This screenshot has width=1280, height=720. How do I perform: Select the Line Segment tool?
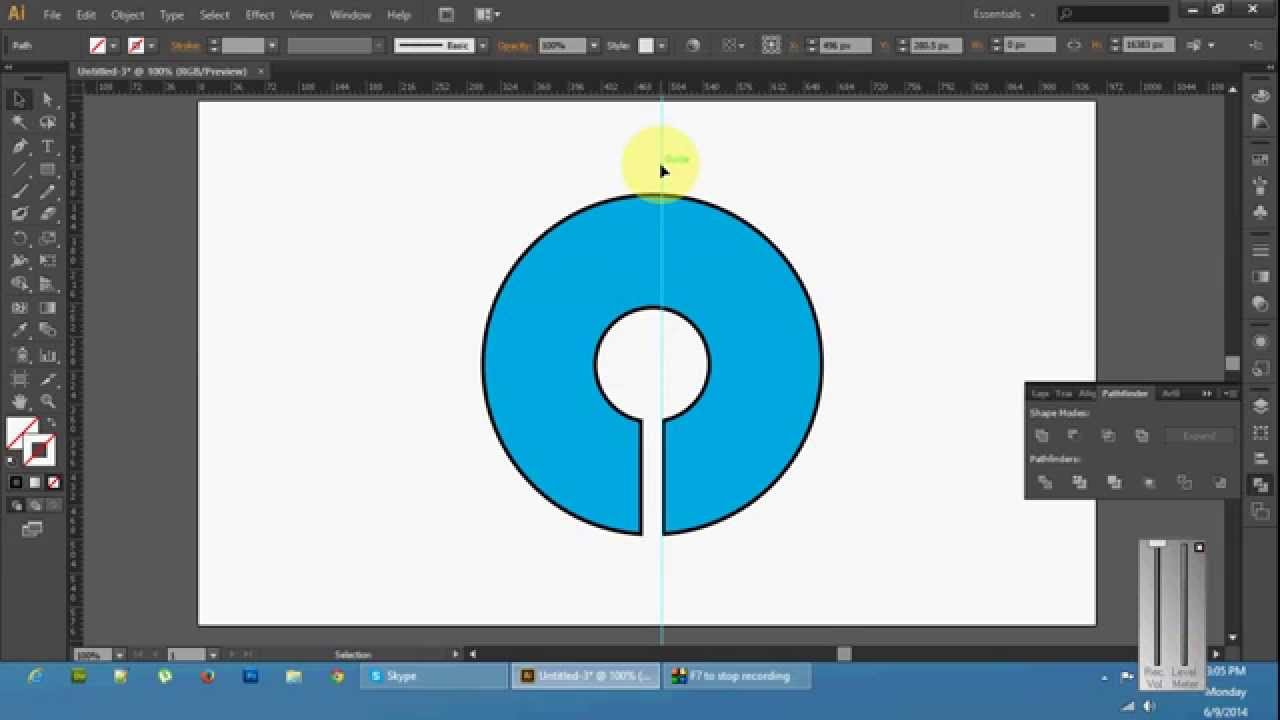pos(19,169)
